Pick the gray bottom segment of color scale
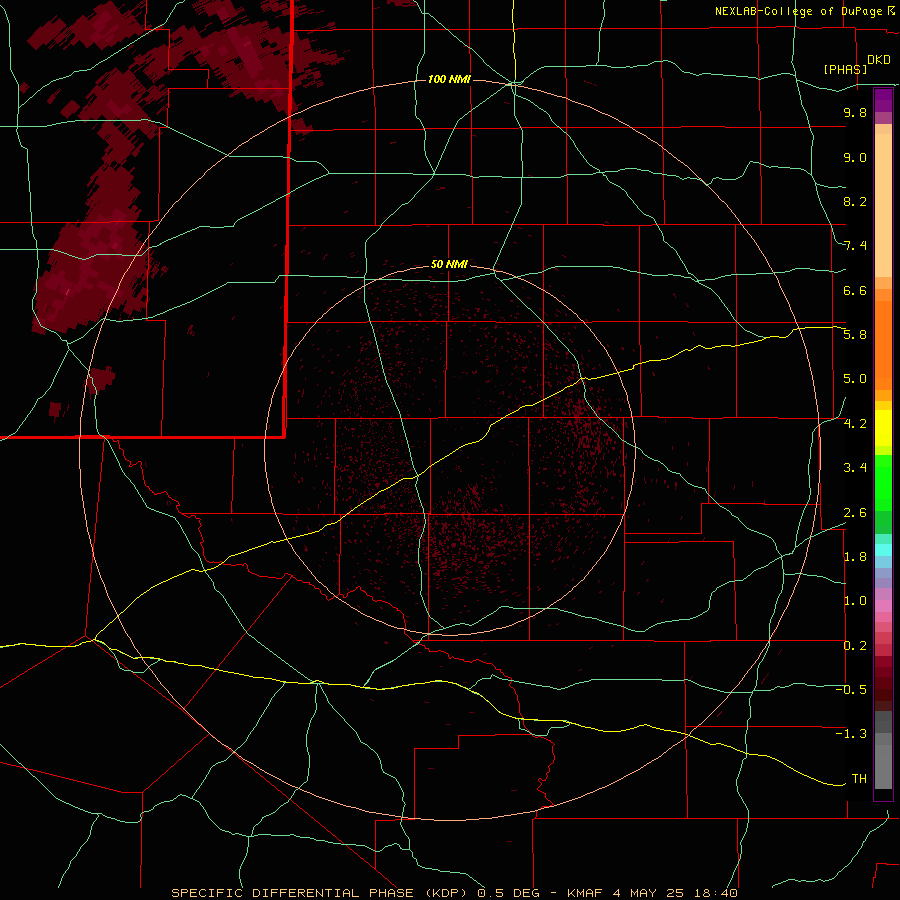The height and width of the screenshot is (900, 900). (883, 766)
